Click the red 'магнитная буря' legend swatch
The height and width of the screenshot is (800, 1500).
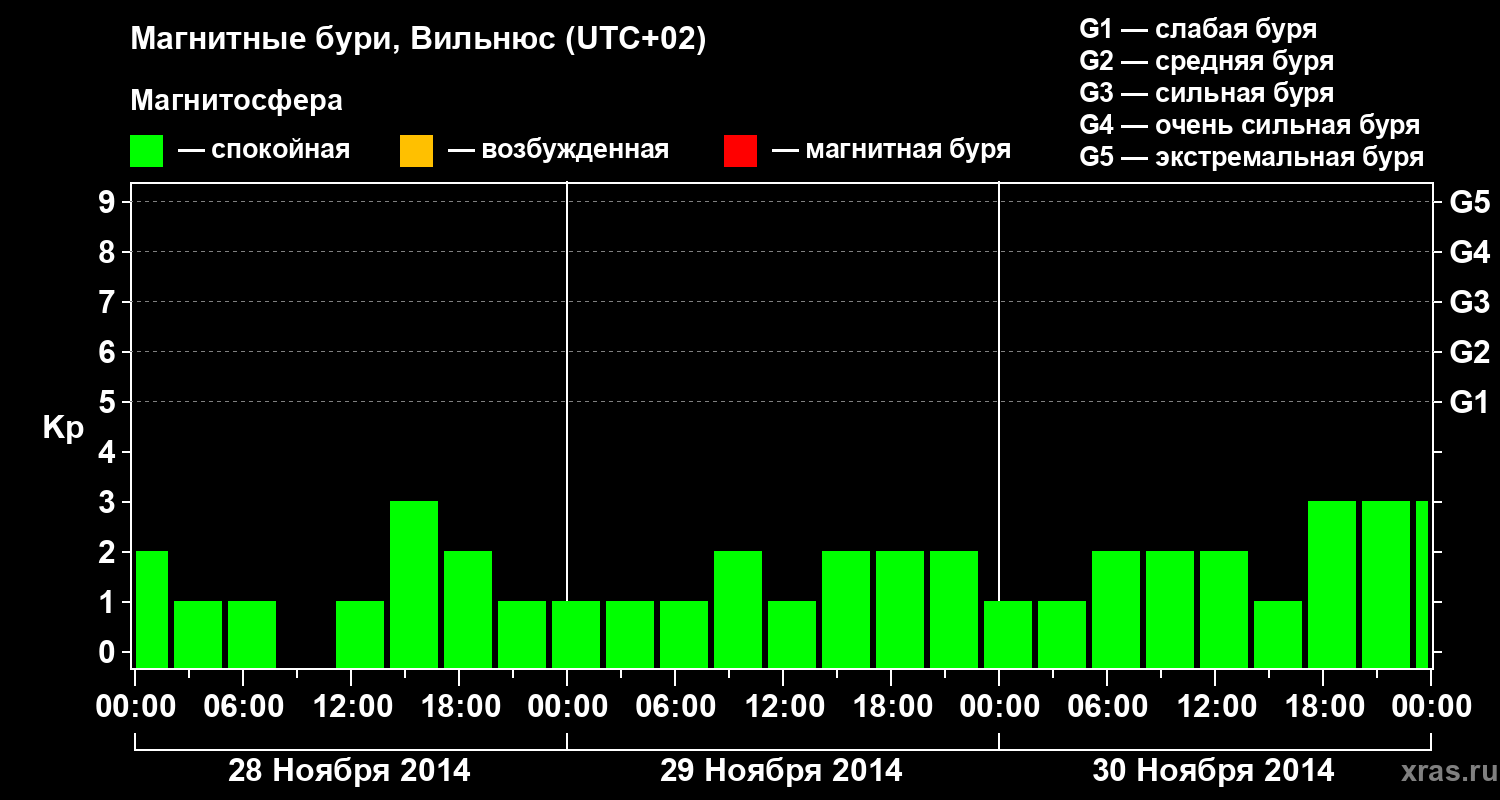(x=740, y=151)
